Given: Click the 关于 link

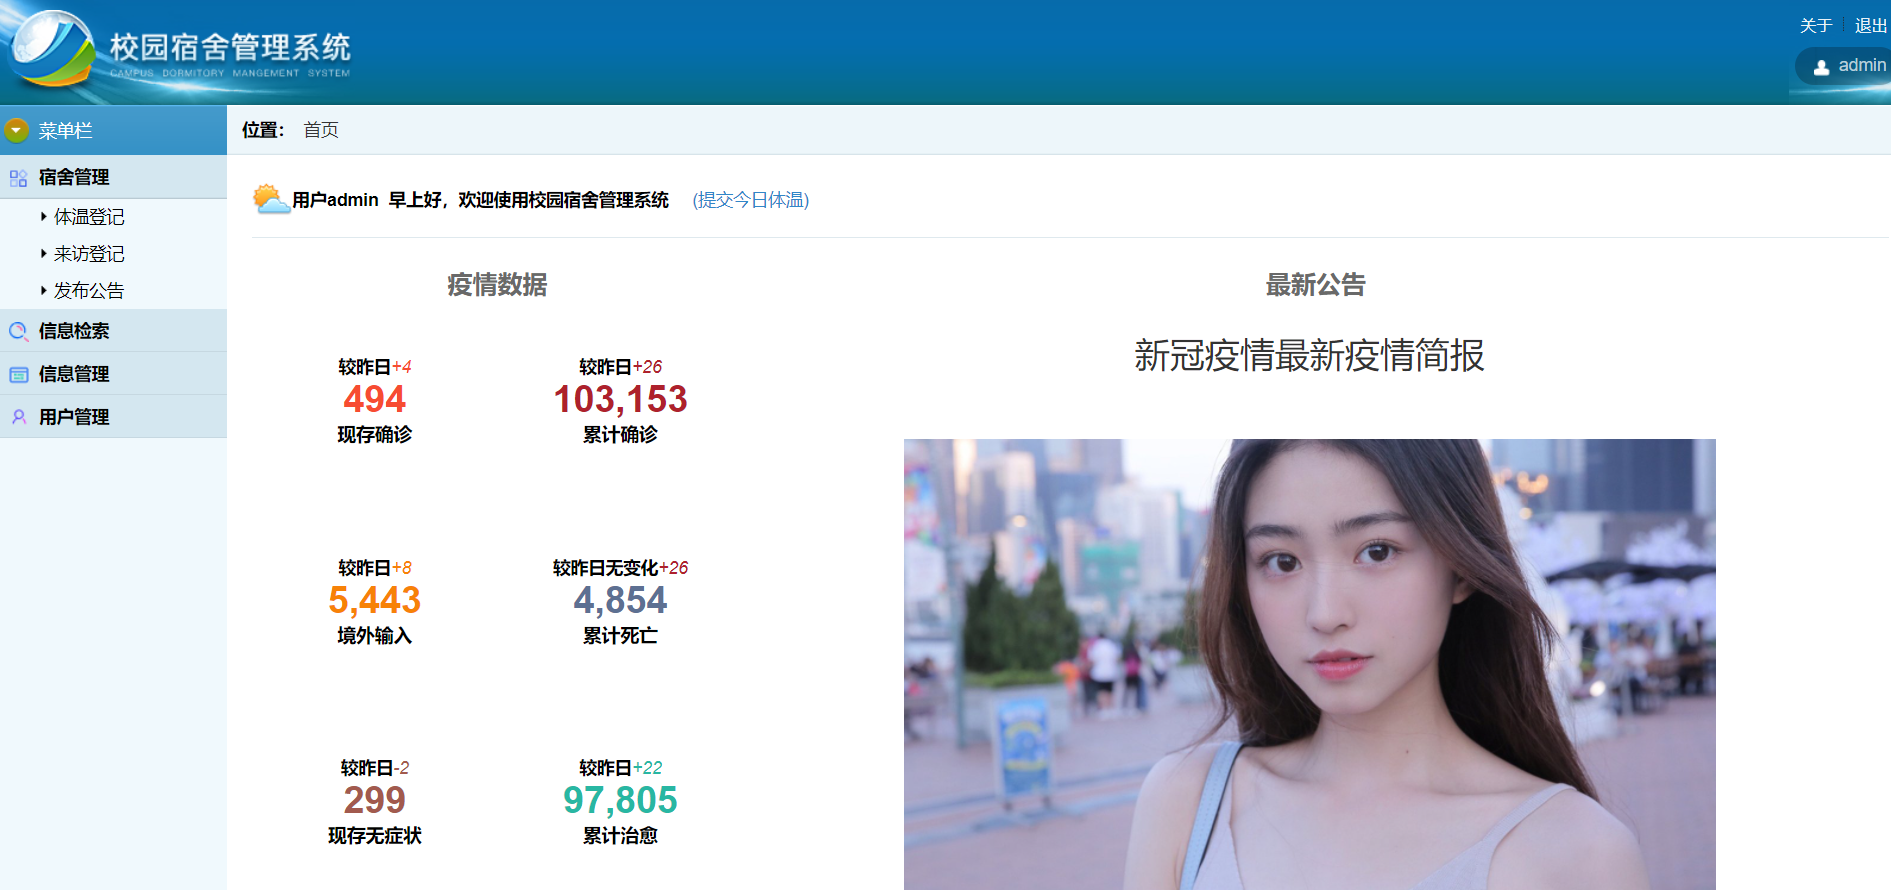Looking at the screenshot, I should (1815, 26).
